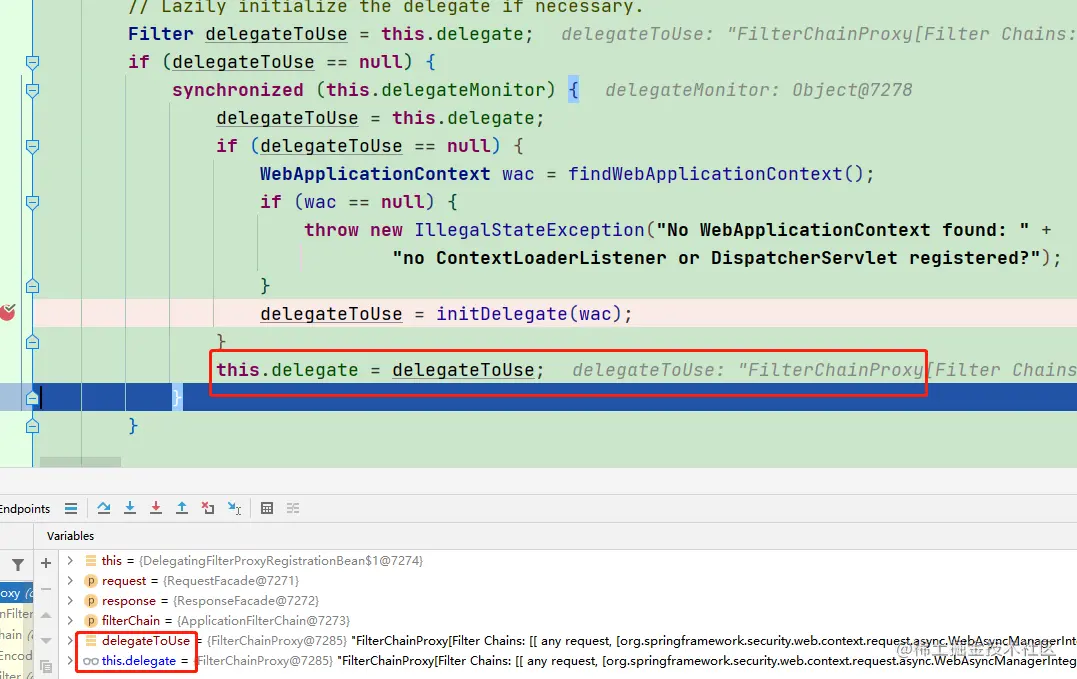This screenshot has width=1077, height=679.
Task: Click the remove watch minus icon
Action: click(x=46, y=588)
